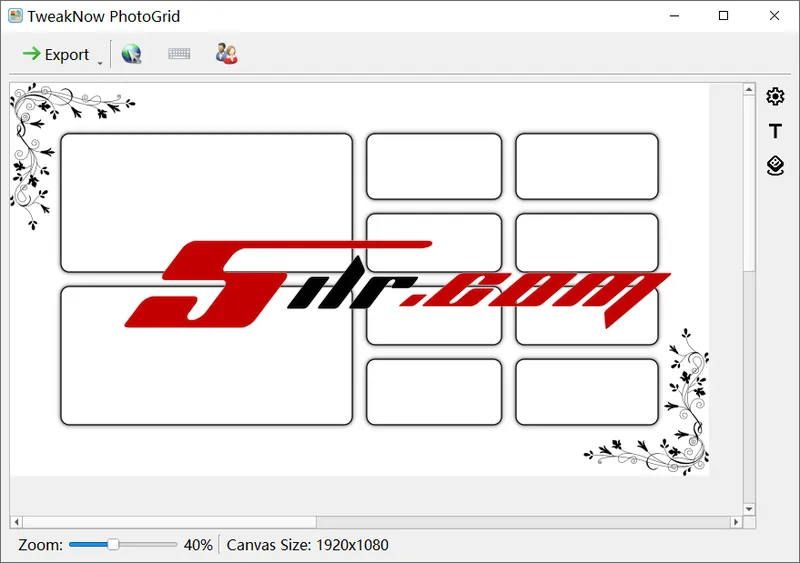Click the globe website icon

[x=132, y=54]
